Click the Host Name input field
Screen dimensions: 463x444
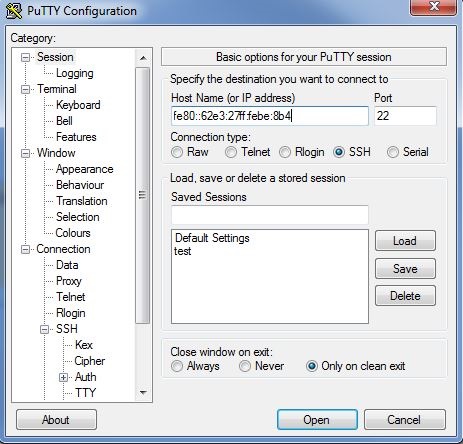(270, 116)
